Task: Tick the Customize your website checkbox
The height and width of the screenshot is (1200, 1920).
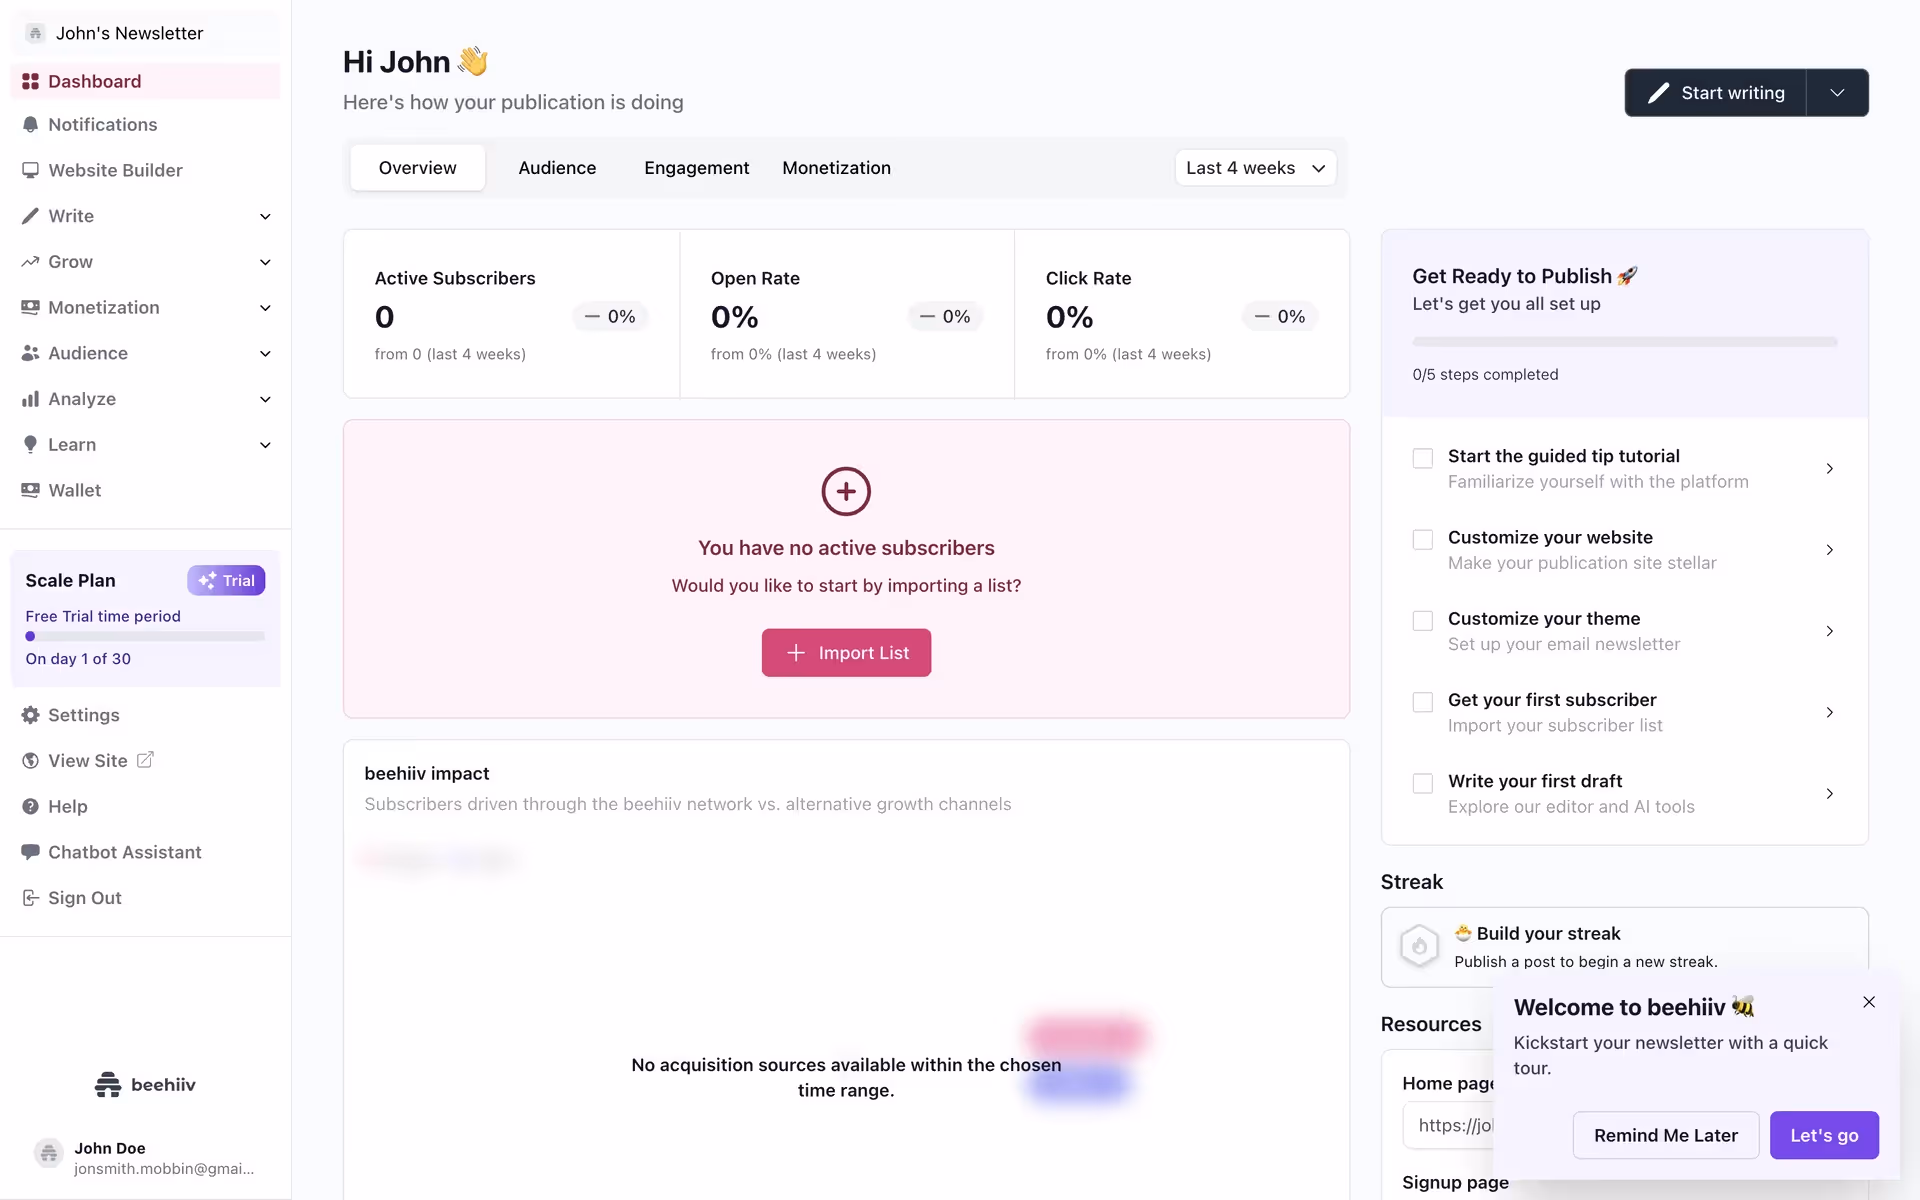Action: pyautogui.click(x=1422, y=540)
